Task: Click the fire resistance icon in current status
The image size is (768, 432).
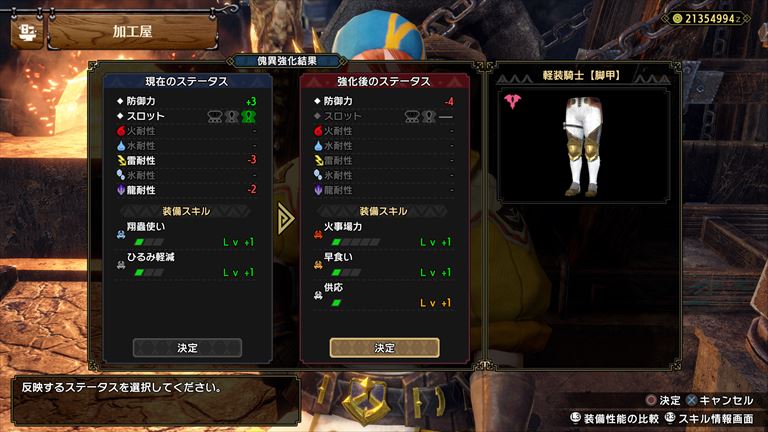Action: click(x=121, y=131)
